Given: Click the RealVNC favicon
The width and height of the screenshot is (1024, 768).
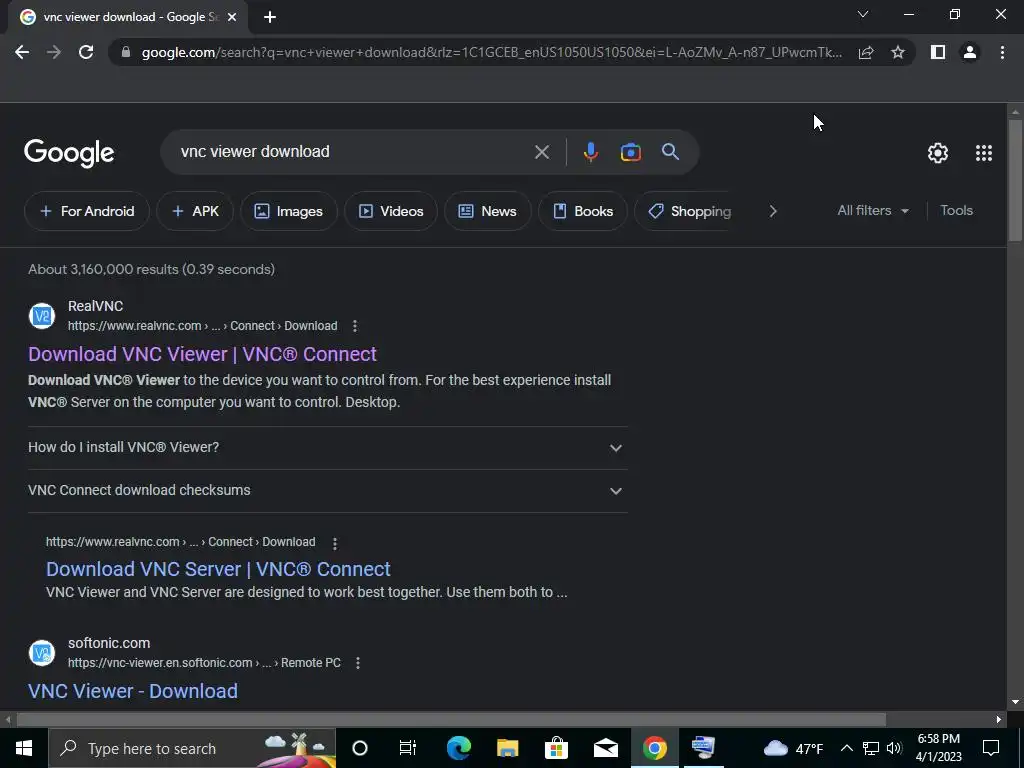Looking at the screenshot, I should 42,316.
